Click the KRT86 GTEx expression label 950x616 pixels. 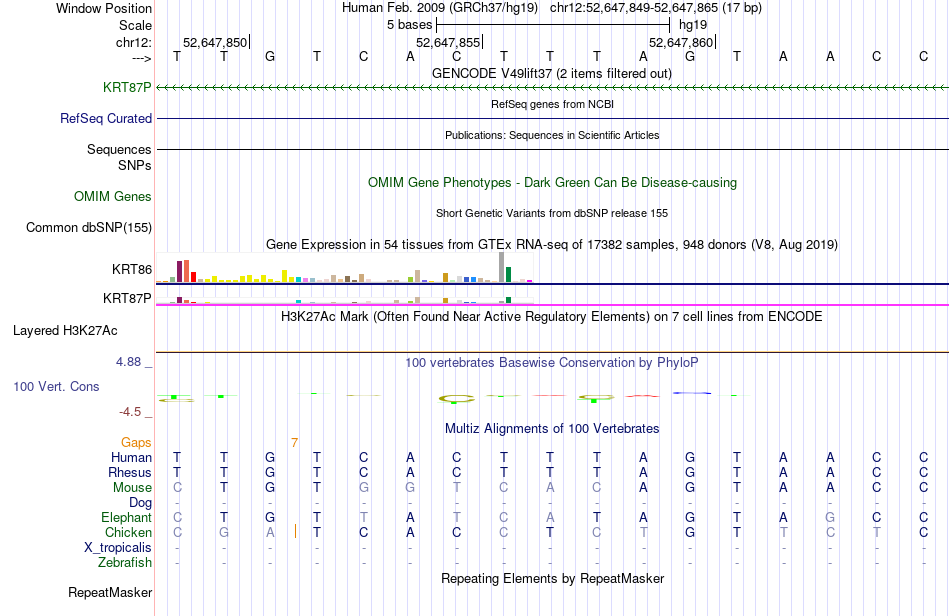tap(131, 270)
